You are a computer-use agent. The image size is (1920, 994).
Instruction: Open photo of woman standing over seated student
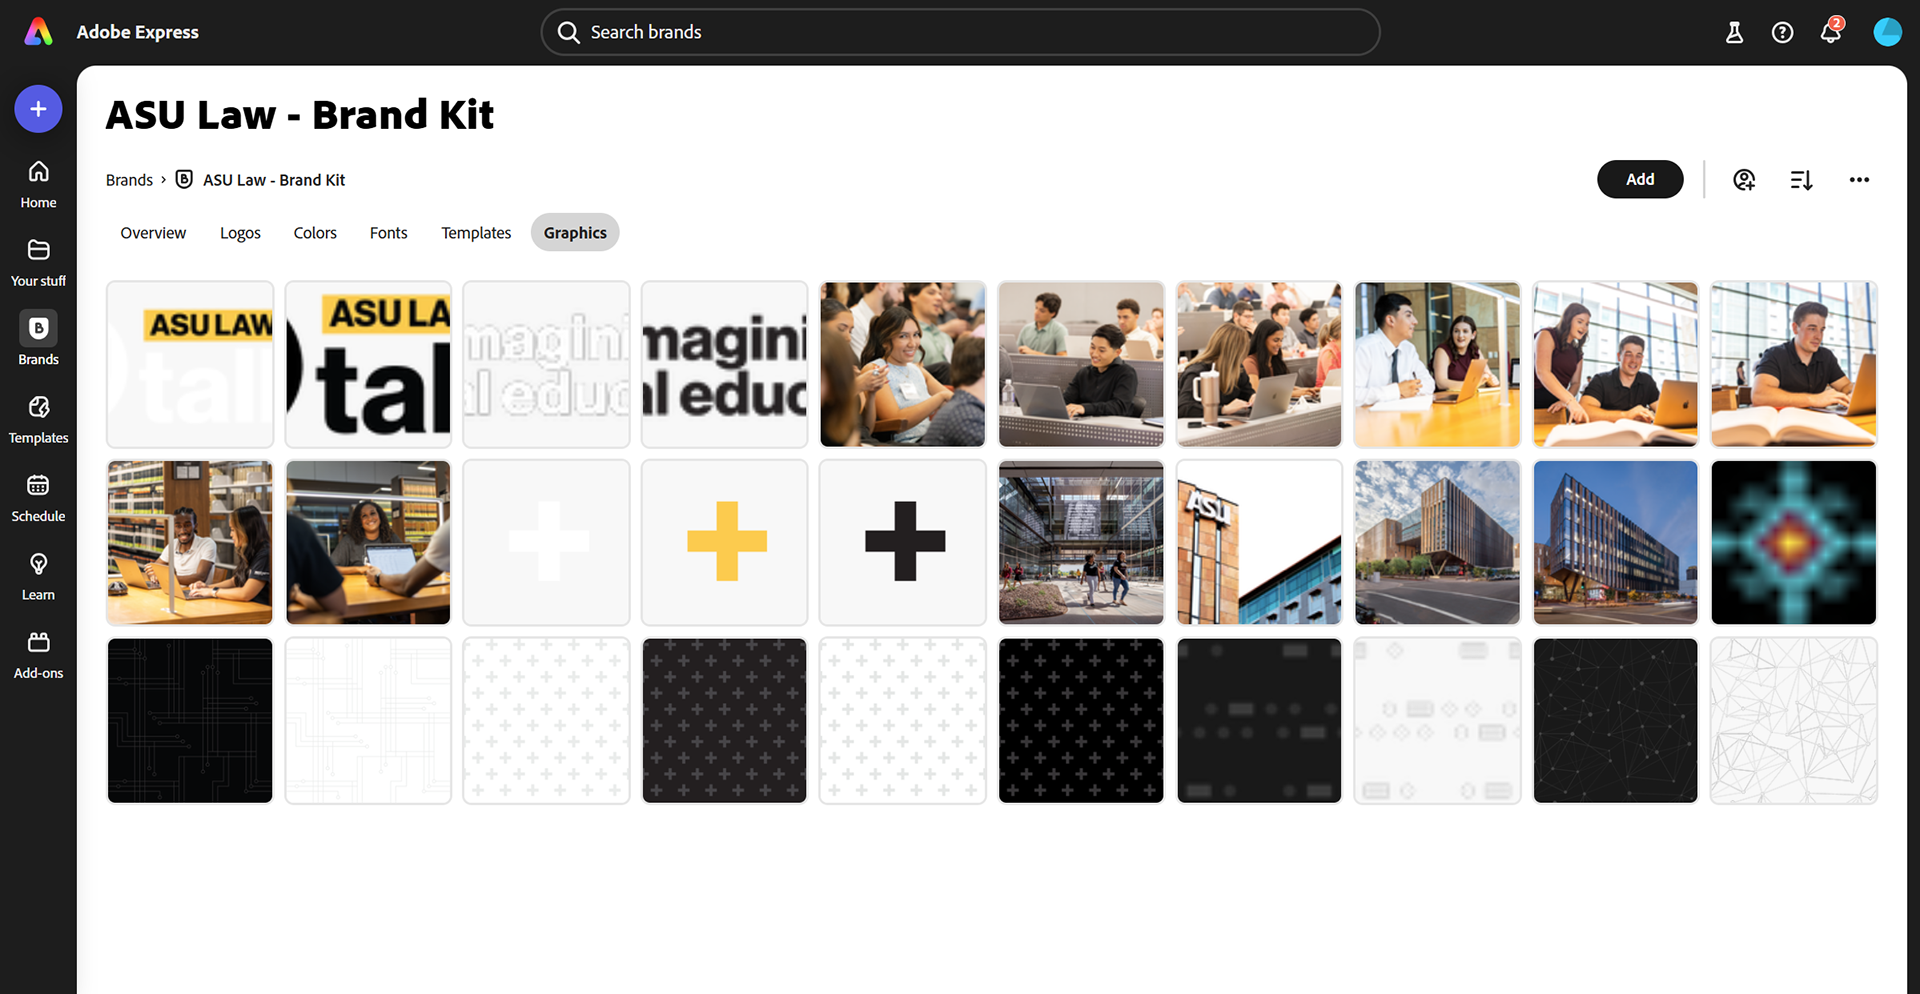1615,364
